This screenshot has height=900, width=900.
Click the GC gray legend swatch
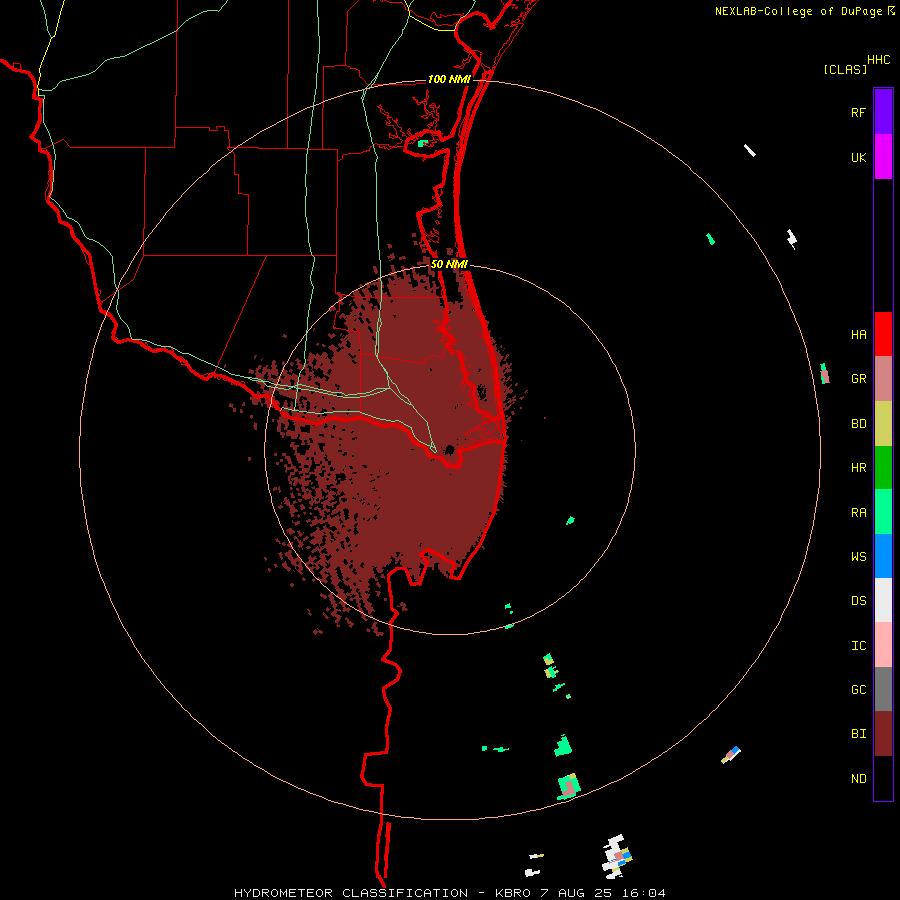click(883, 689)
